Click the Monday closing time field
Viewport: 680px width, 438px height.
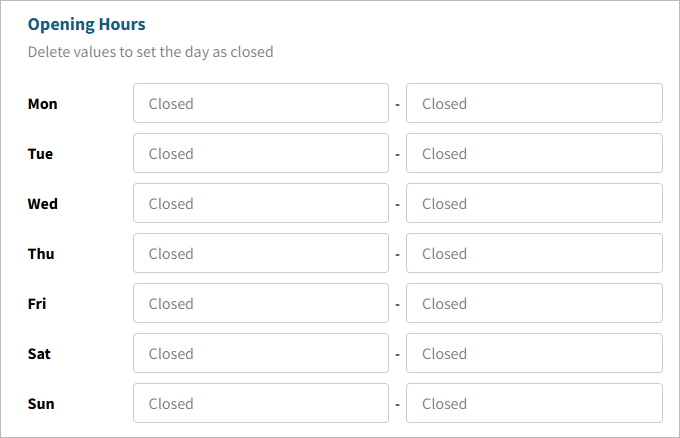click(x=534, y=103)
